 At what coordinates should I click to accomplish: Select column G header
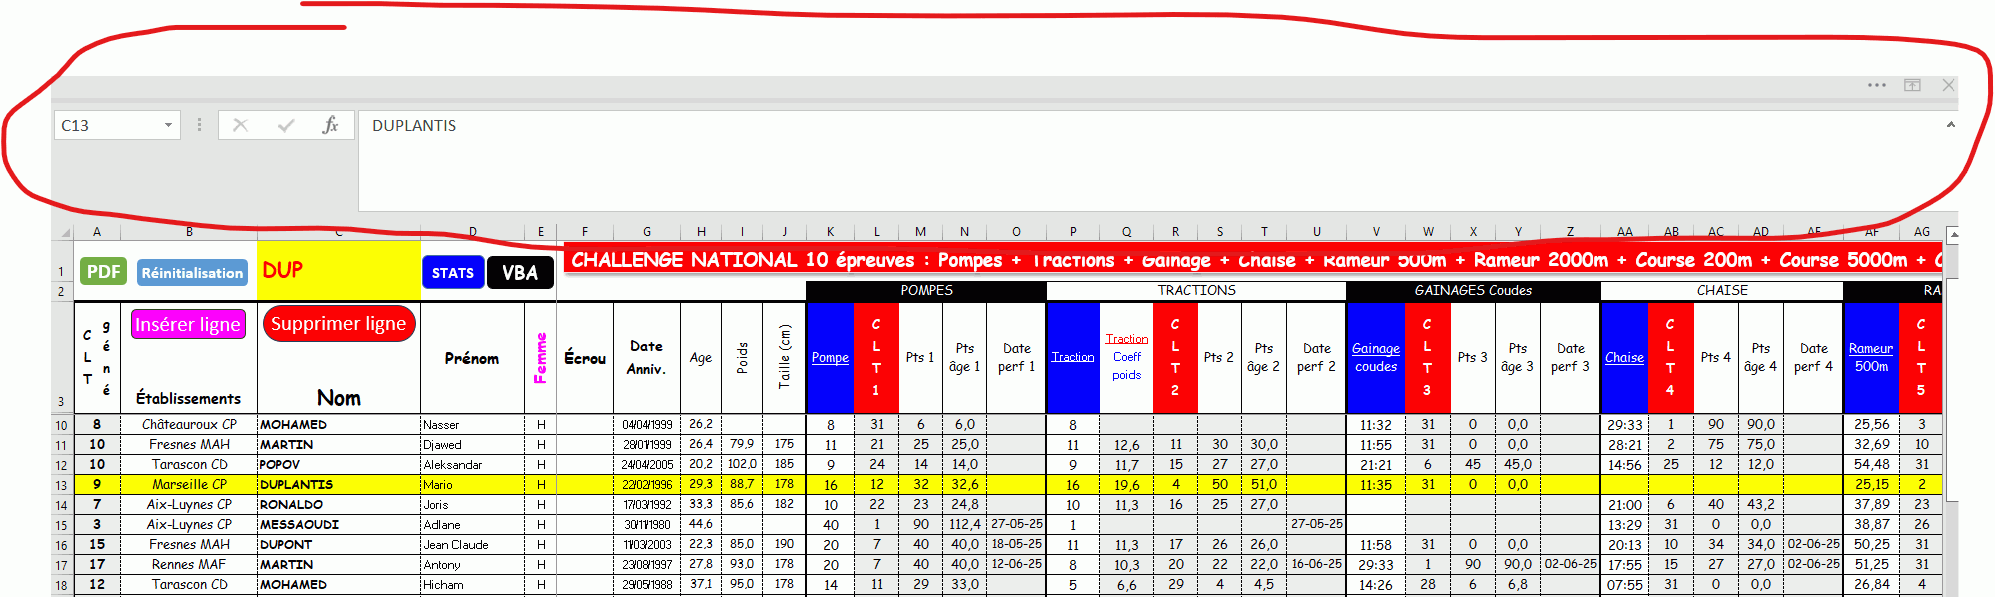pos(647,231)
